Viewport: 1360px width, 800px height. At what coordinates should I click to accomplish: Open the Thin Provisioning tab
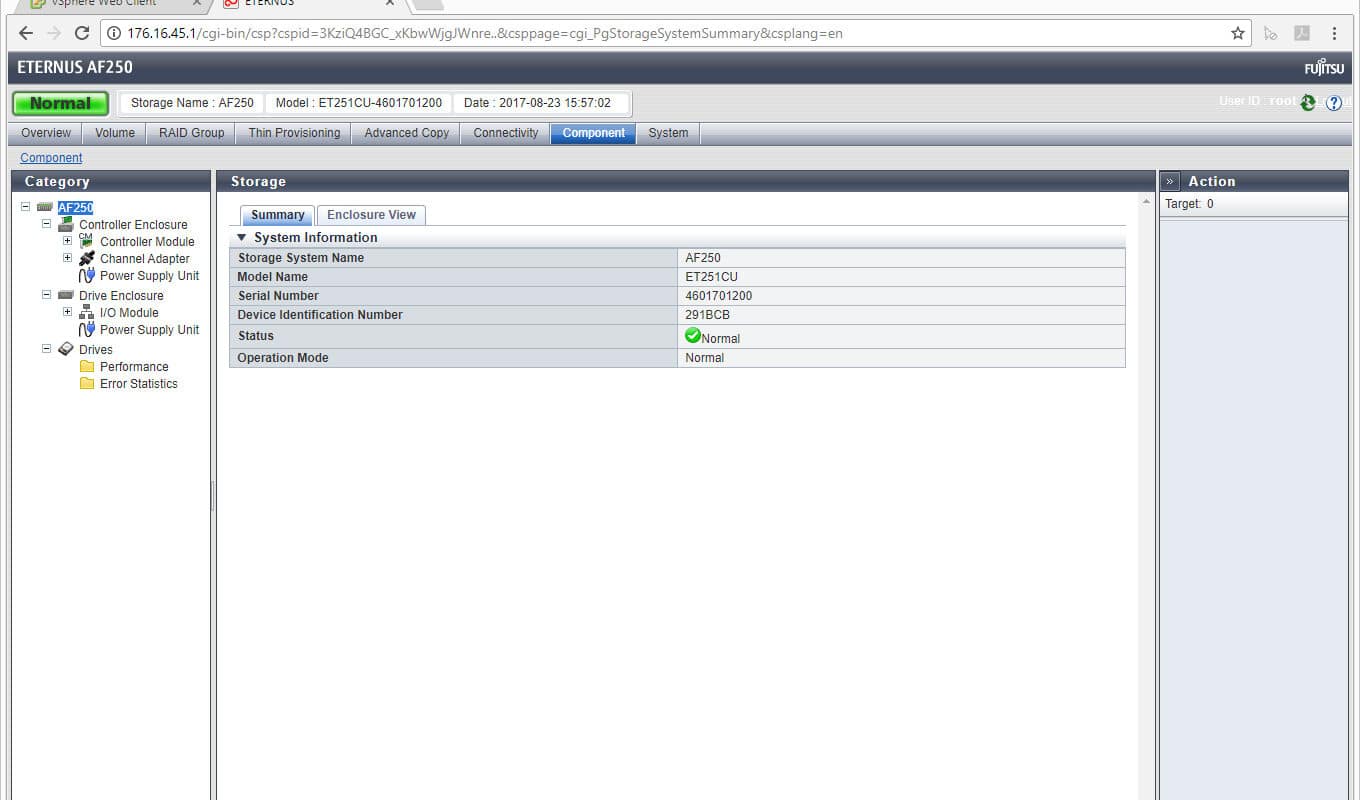[294, 133]
